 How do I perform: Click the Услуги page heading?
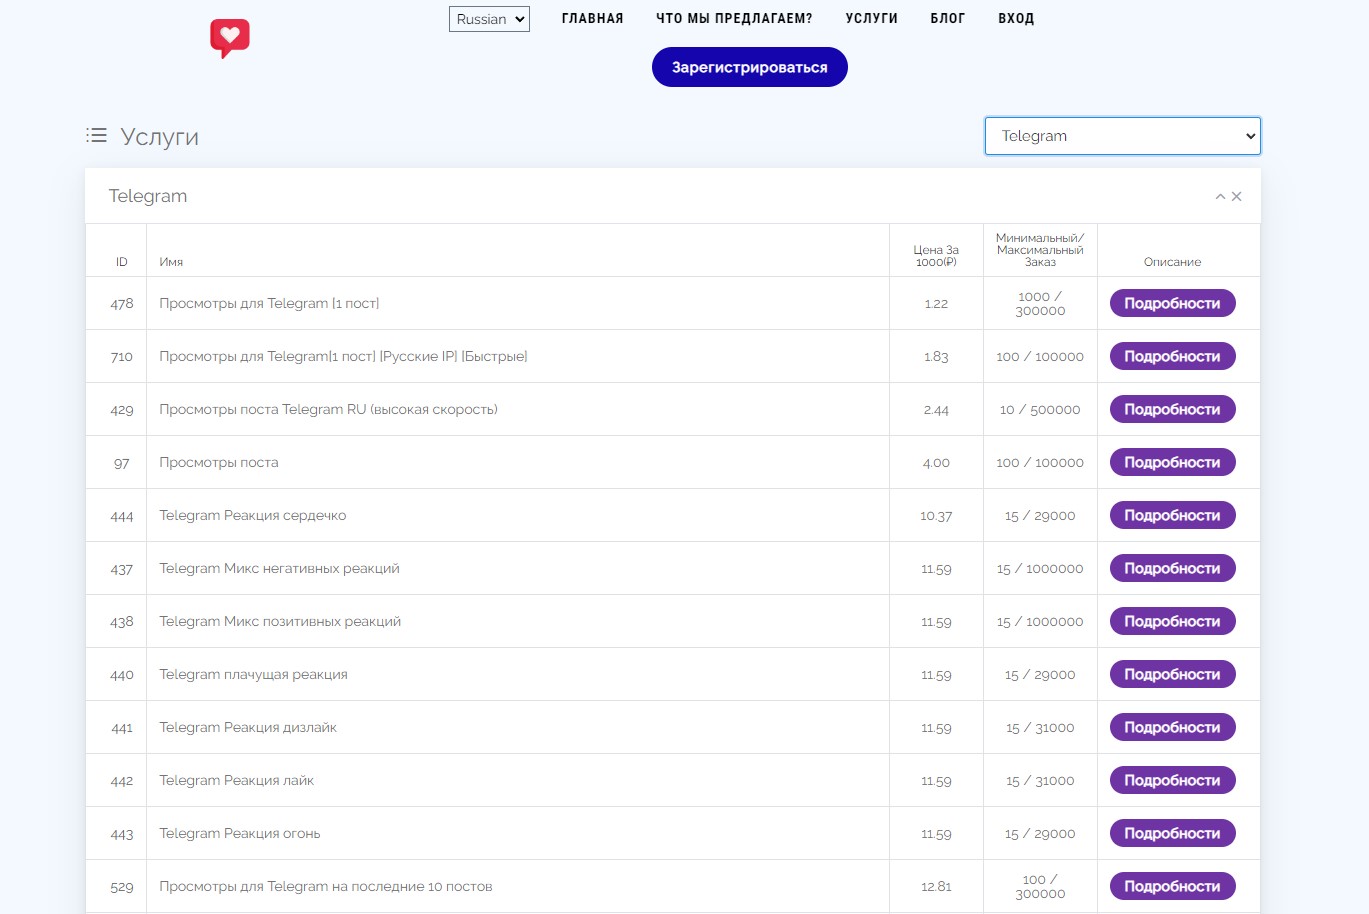[x=159, y=137]
